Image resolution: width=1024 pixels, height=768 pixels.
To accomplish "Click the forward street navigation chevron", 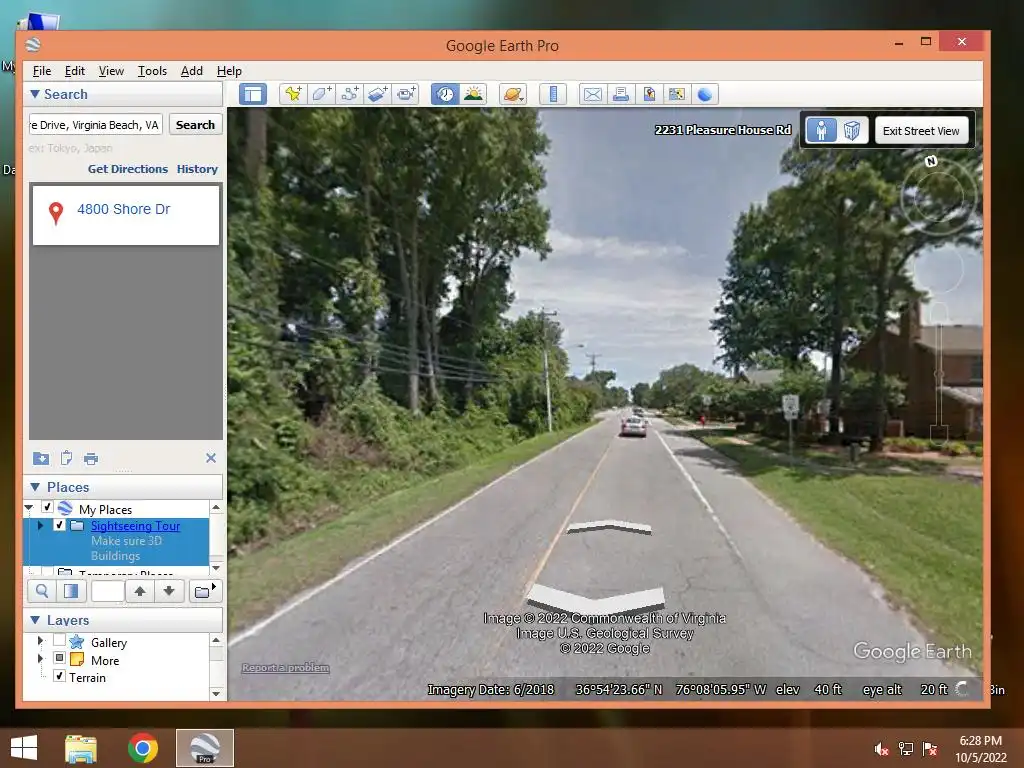I will click(x=609, y=526).
